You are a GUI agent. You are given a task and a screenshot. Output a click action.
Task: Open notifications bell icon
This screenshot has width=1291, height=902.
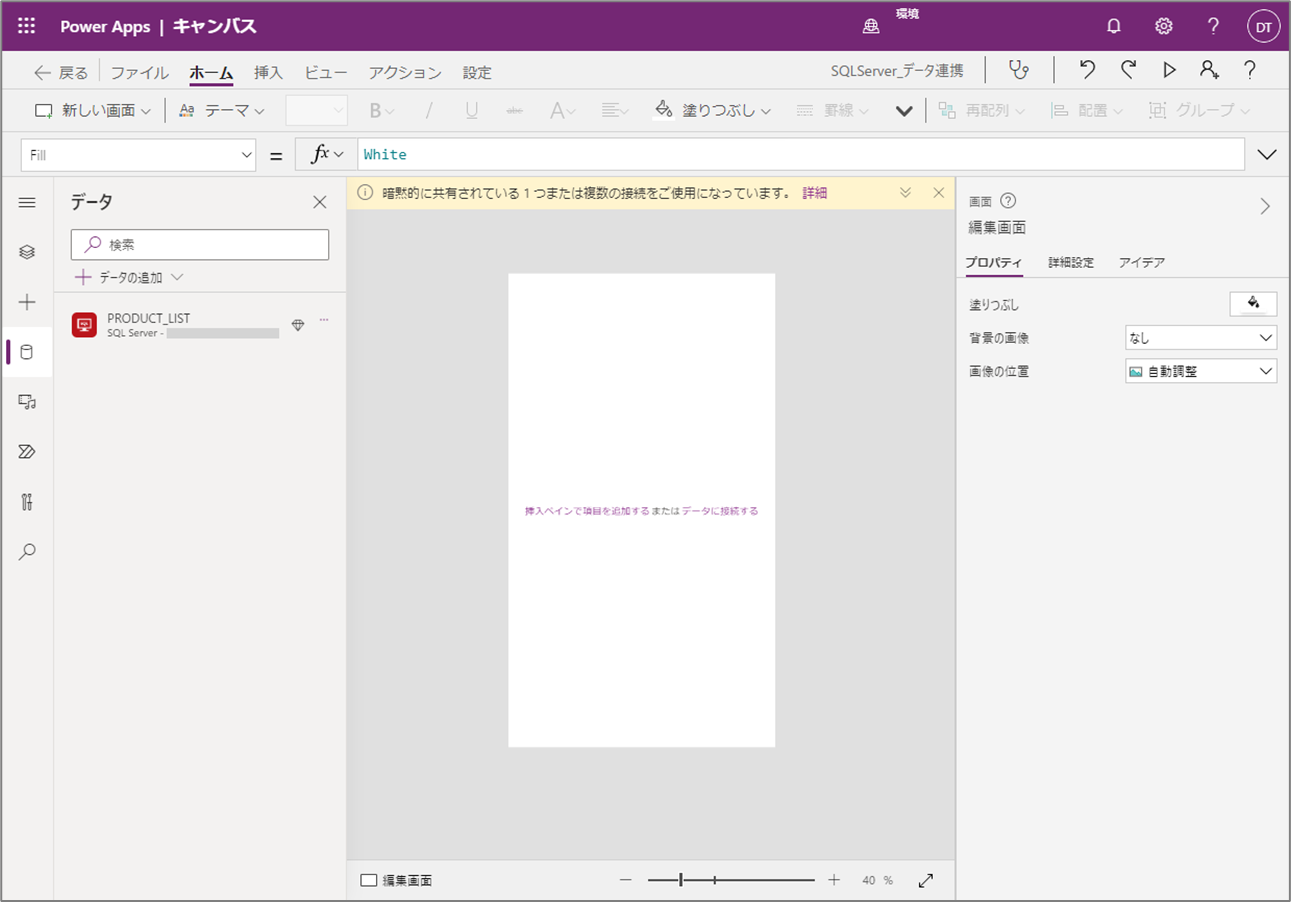click(1114, 27)
